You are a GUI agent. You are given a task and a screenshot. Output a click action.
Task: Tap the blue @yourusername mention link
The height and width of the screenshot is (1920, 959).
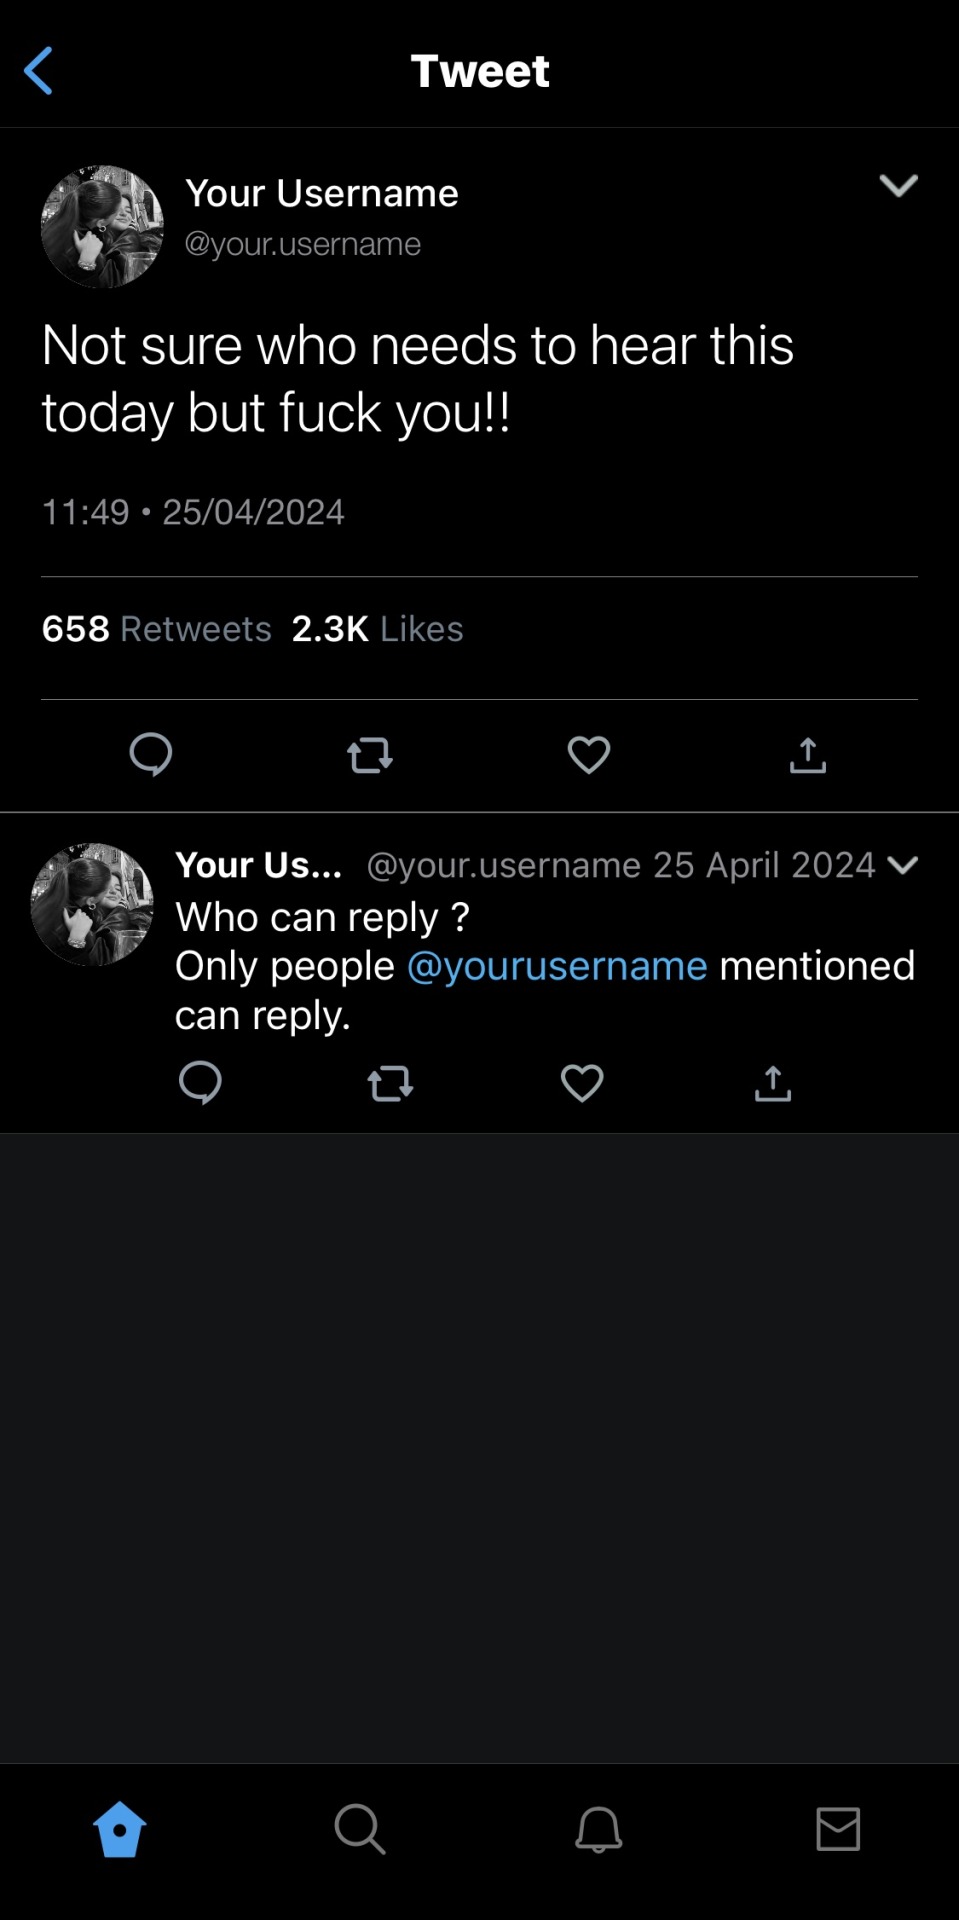(x=557, y=966)
